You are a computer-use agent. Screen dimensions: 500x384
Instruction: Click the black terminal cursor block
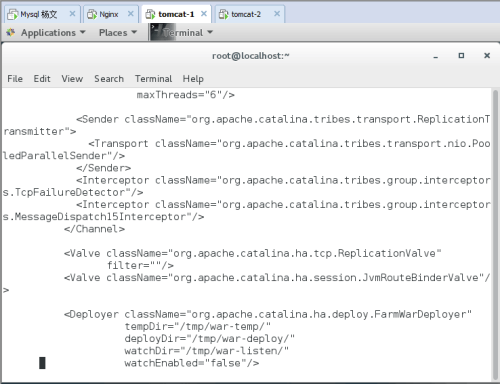(42, 363)
